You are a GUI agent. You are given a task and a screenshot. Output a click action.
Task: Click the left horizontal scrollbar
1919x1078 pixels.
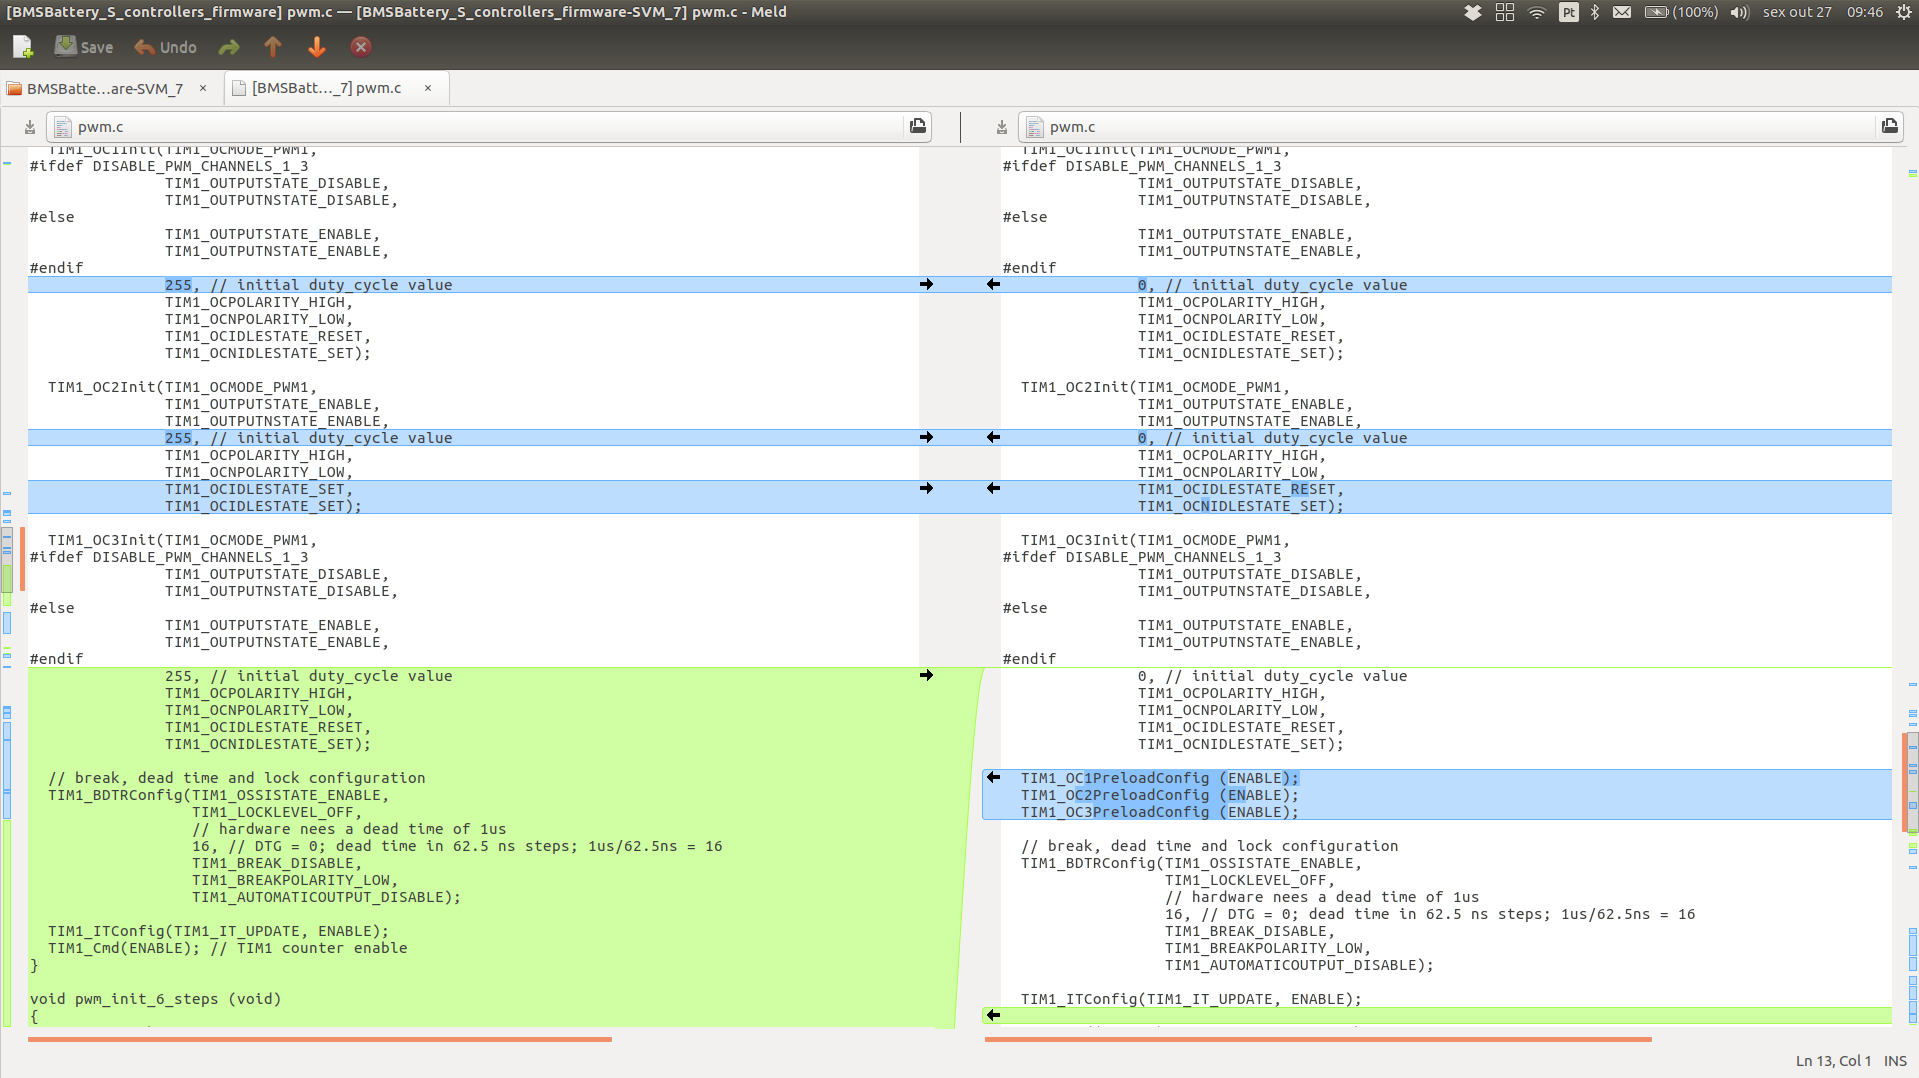(x=320, y=1040)
